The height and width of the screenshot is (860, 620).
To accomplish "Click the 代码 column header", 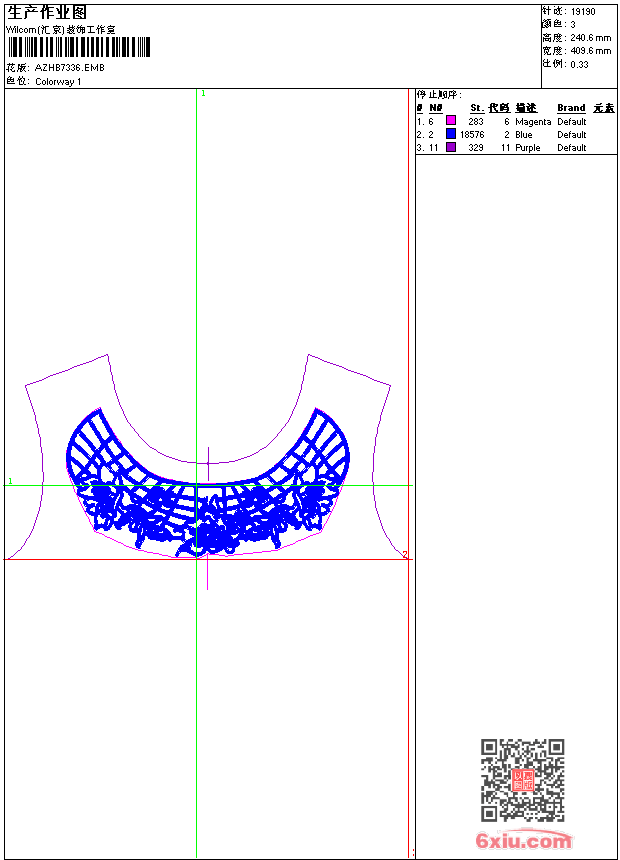I will click(x=499, y=108).
